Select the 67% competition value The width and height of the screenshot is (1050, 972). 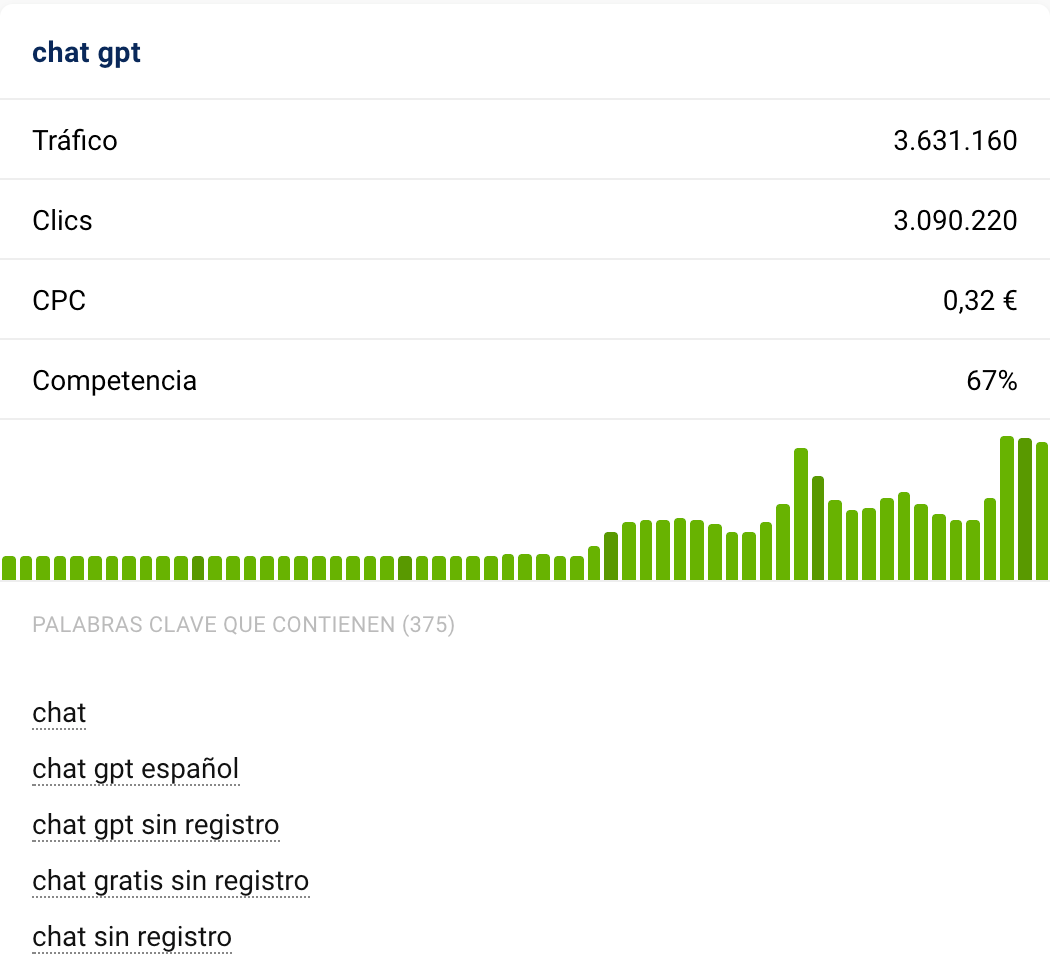tap(991, 380)
